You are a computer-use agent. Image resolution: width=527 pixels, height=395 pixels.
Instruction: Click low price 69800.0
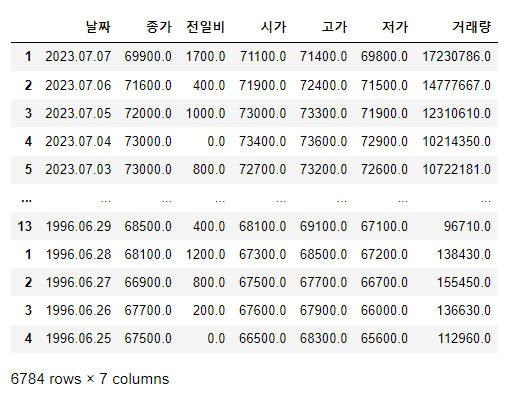pyautogui.click(x=384, y=56)
